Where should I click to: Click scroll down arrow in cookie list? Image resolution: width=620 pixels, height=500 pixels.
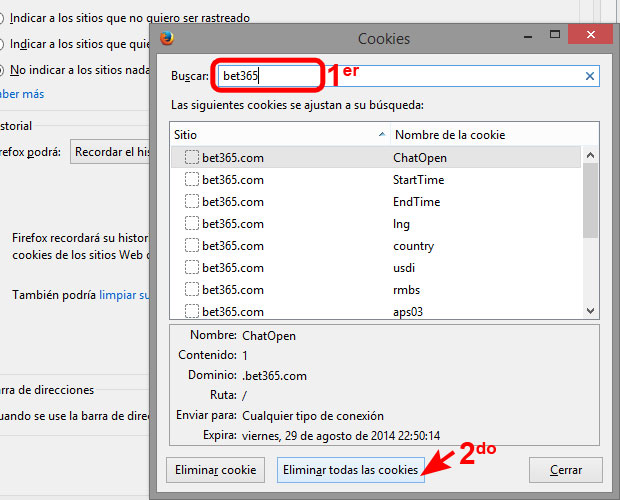click(590, 311)
